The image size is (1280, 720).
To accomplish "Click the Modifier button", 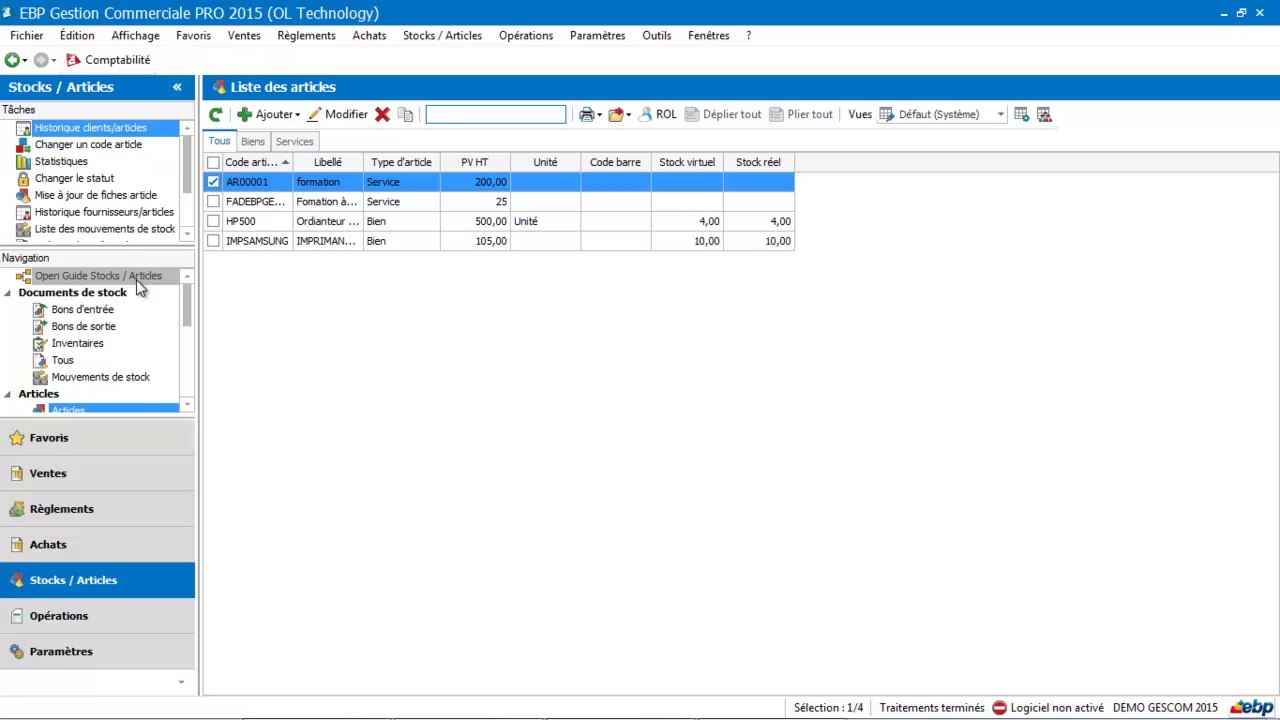I will click(x=338, y=115).
